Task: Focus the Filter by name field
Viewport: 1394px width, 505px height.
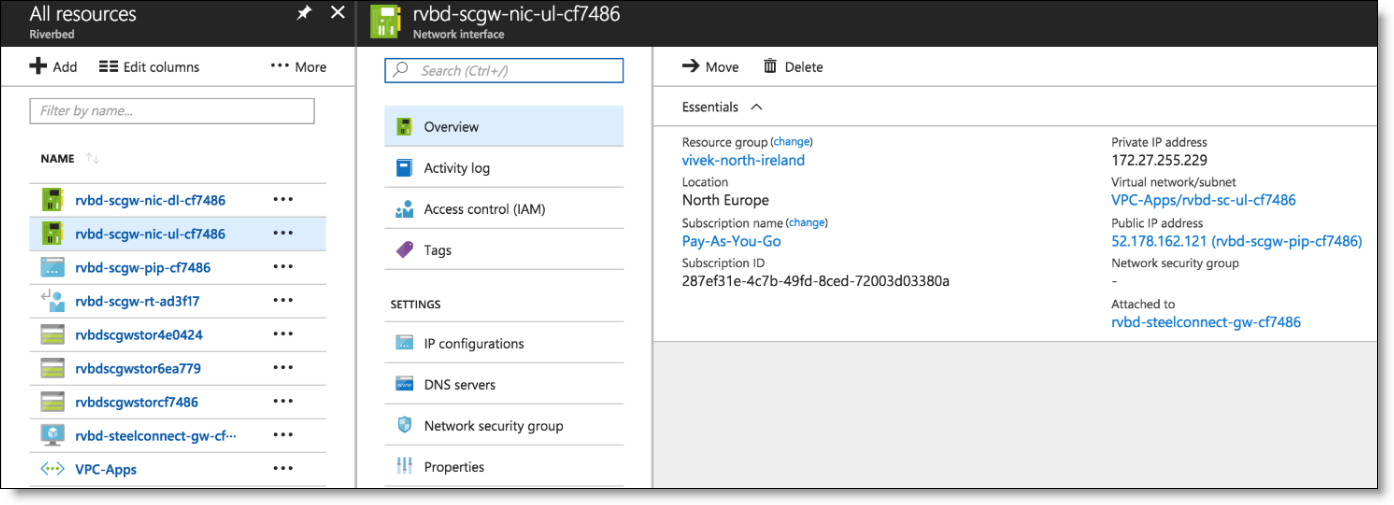Action: tap(172, 111)
